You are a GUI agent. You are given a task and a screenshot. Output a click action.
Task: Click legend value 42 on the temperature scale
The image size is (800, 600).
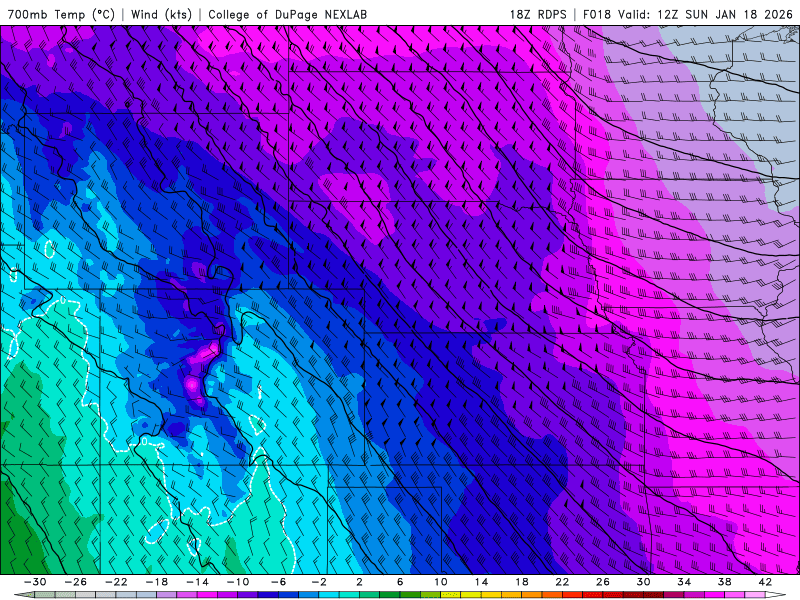(765, 582)
